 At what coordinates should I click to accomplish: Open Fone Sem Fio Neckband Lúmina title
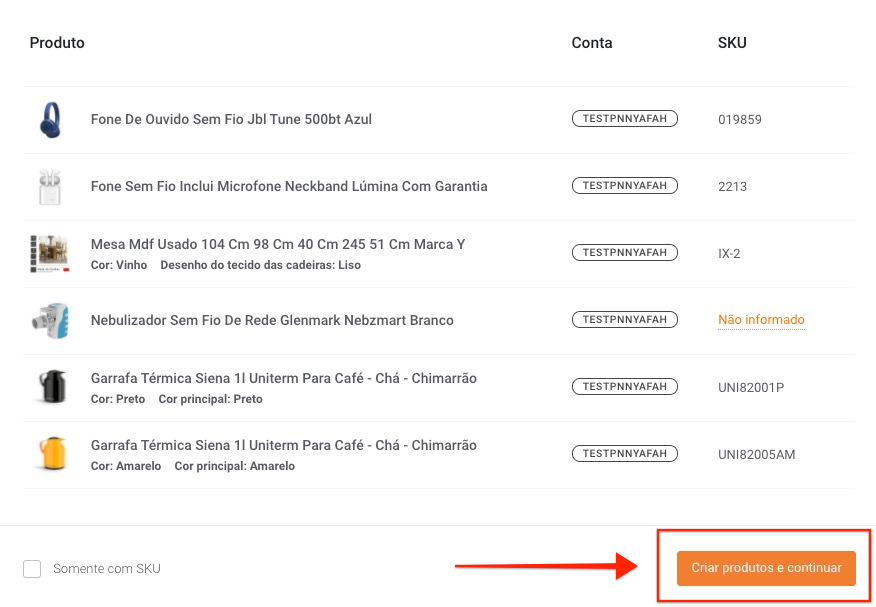(x=289, y=186)
